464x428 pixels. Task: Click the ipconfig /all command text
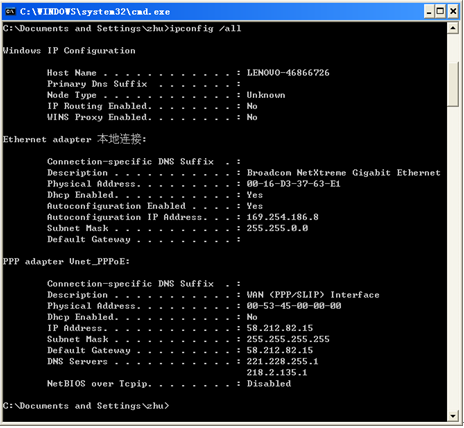[x=205, y=28]
